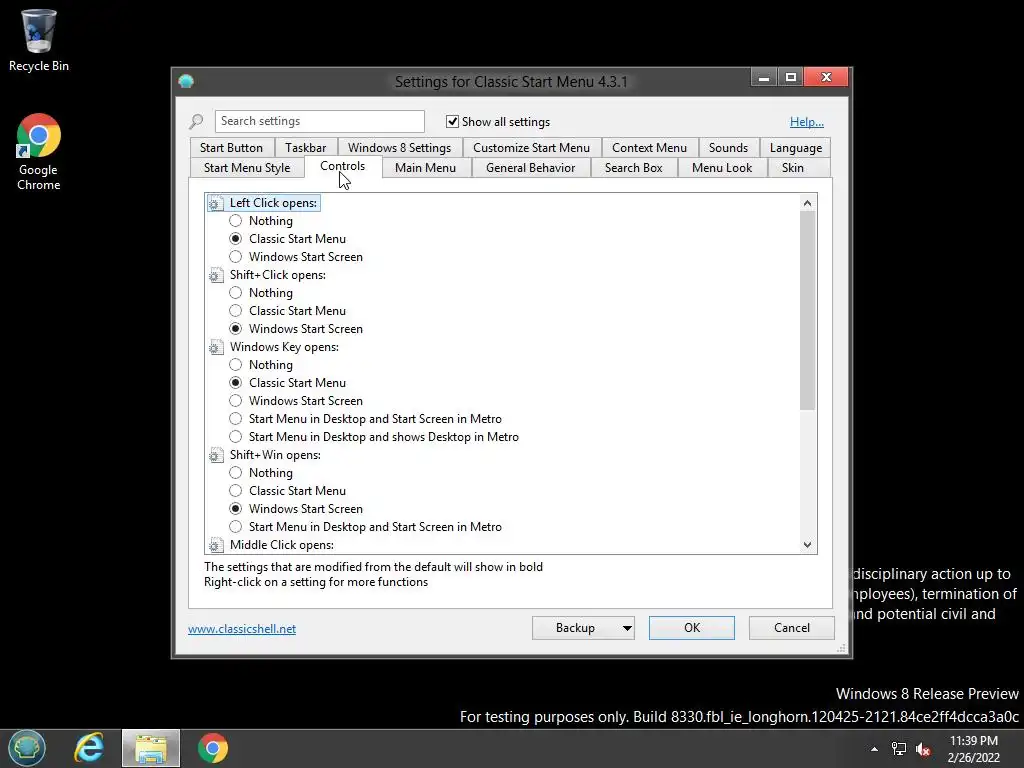Open Chrome from the taskbar
Screen dimensions: 1024x768
pyautogui.click(x=213, y=748)
